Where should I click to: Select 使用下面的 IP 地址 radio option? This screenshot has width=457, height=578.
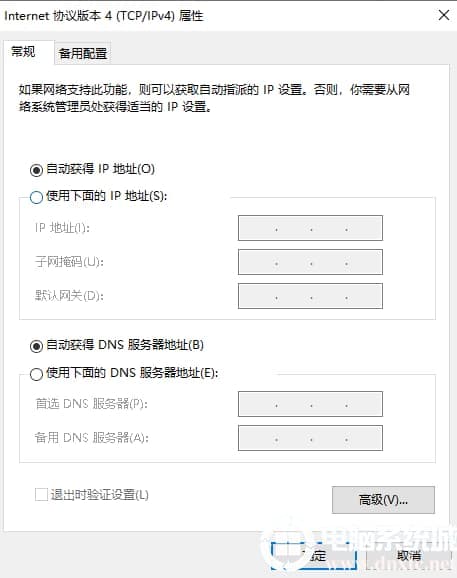[x=36, y=197]
